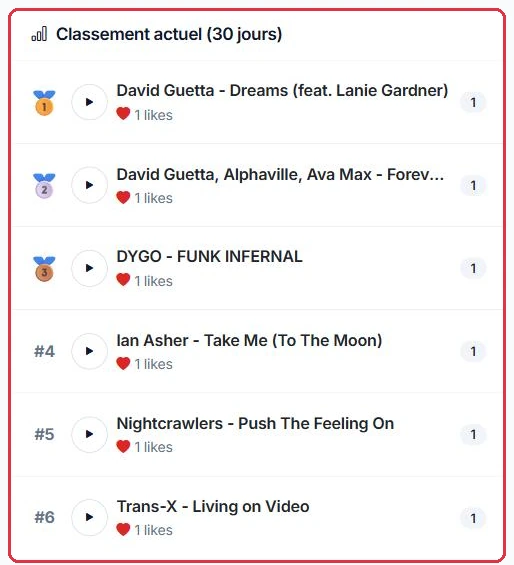Play Nightcrawlers - Push The Feeling On
Viewport: 514px width, 565px height.
tap(89, 434)
